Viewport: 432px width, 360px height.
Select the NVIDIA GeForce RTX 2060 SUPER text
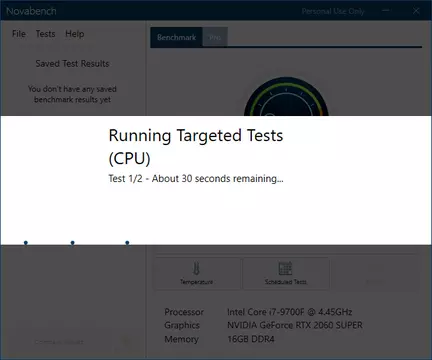[295, 325]
